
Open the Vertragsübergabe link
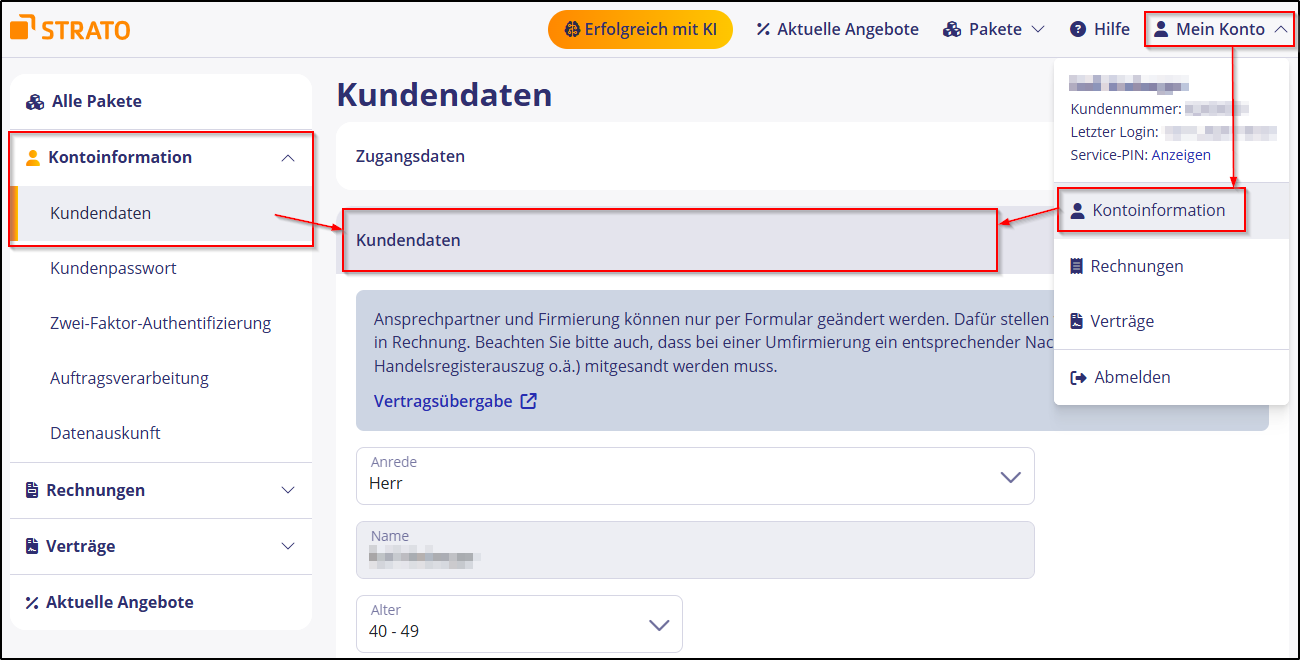pyautogui.click(x=444, y=400)
